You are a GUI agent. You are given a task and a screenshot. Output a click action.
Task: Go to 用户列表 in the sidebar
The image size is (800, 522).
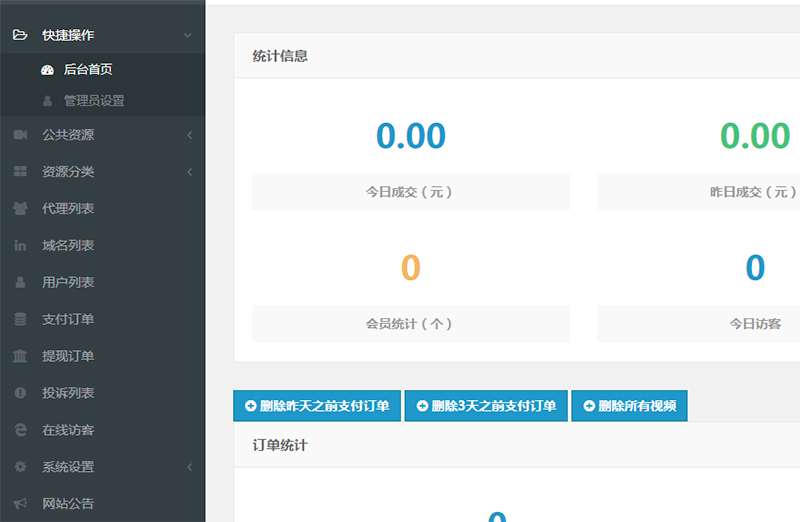pos(68,283)
